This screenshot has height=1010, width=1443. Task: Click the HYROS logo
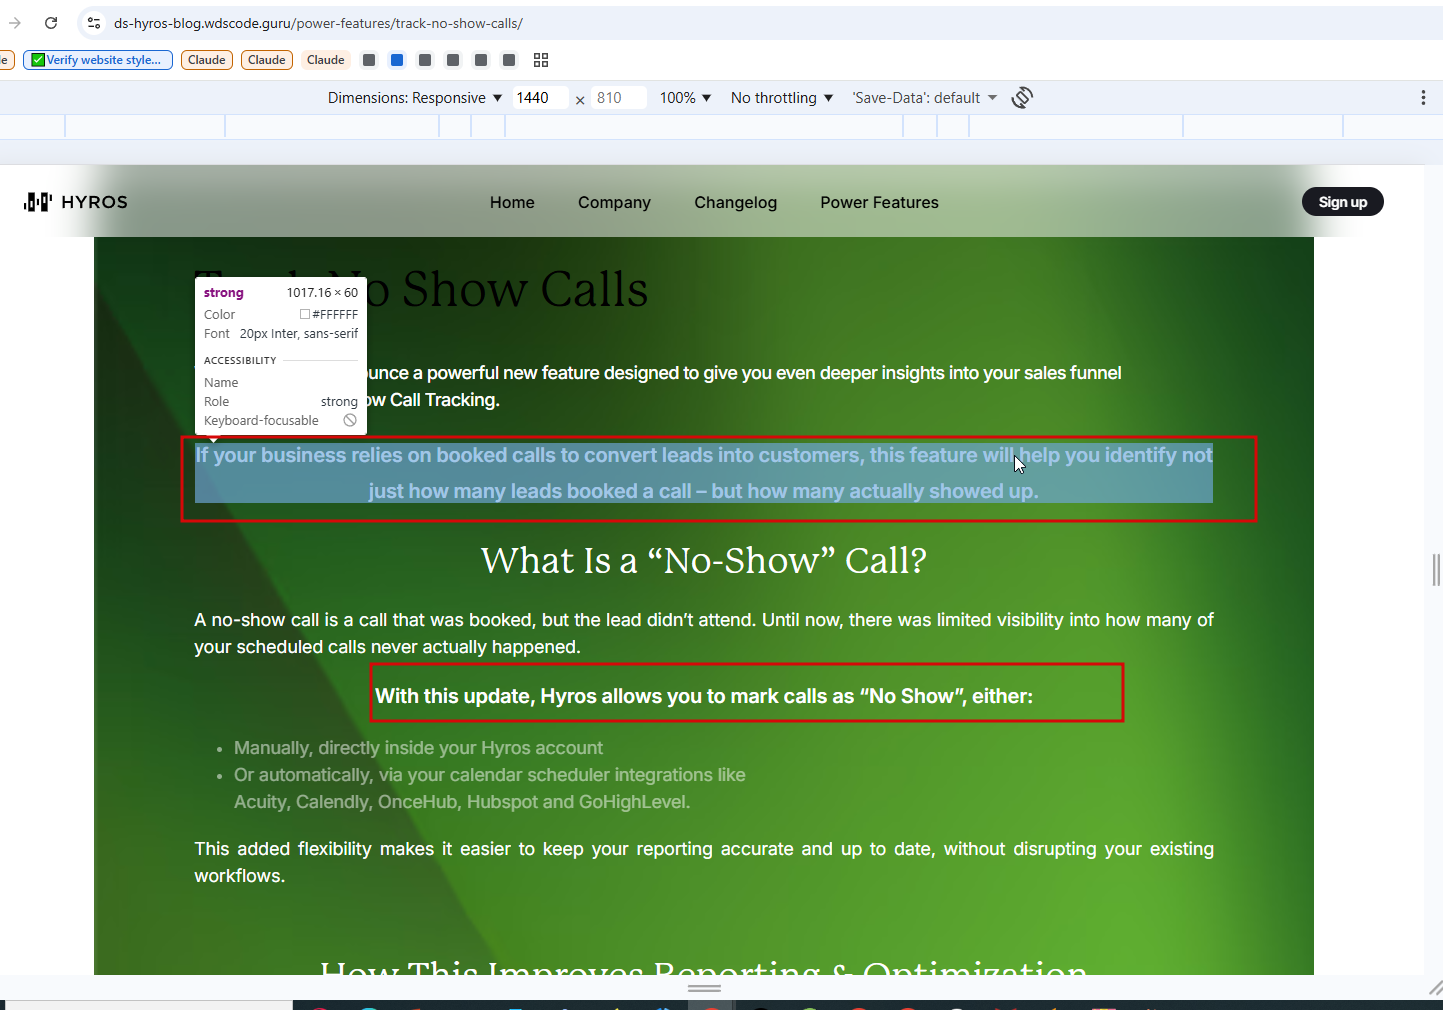coord(76,202)
